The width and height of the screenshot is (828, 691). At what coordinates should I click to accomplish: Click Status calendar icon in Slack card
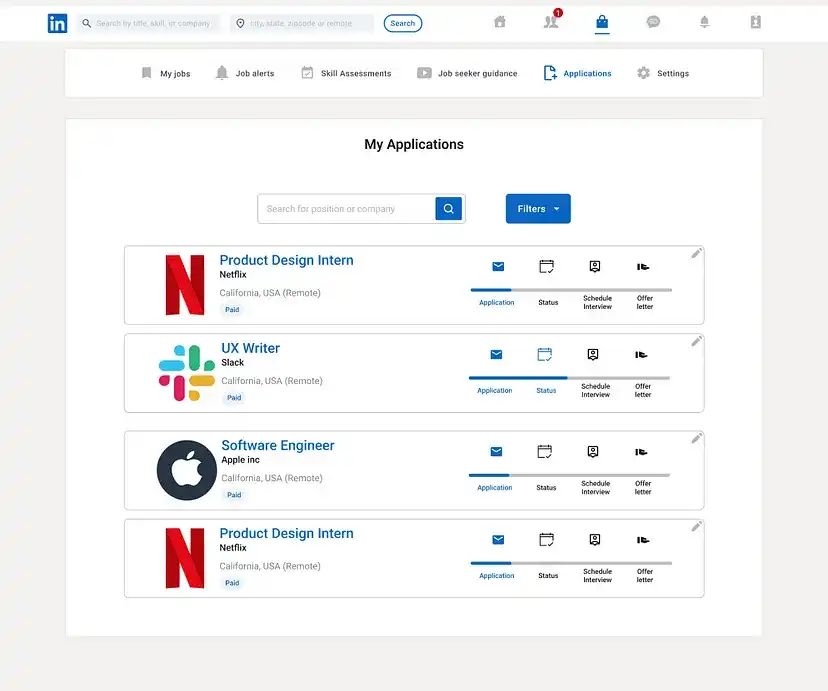(x=544, y=354)
